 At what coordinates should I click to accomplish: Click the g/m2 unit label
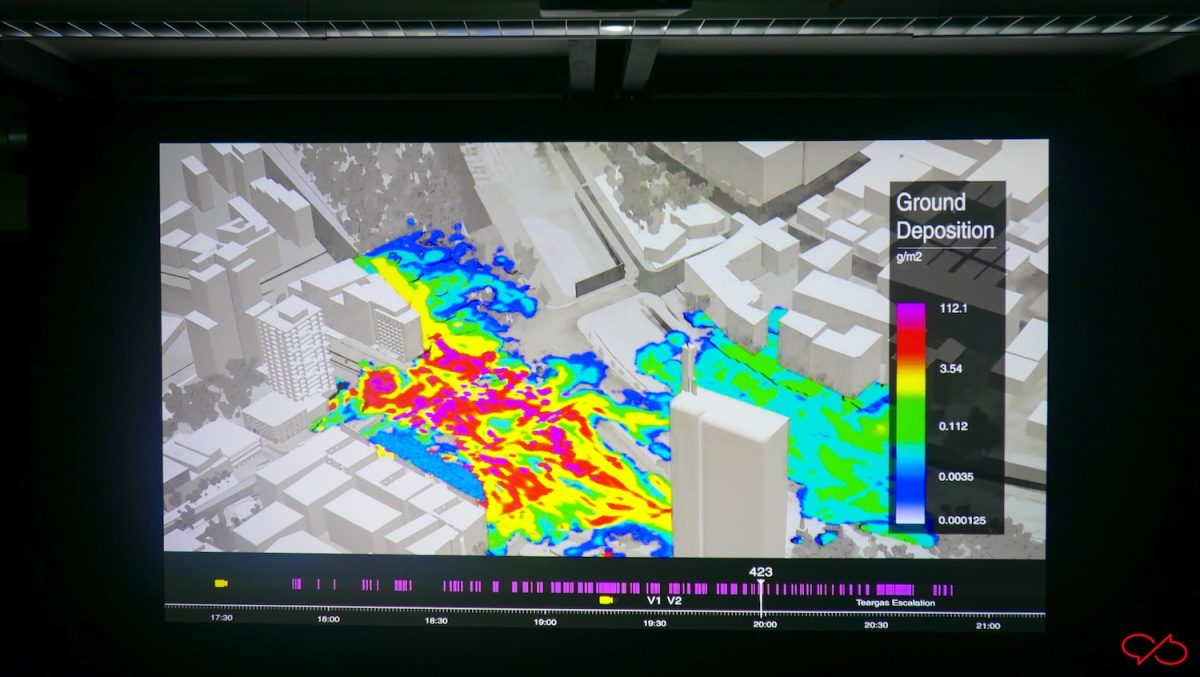click(909, 257)
